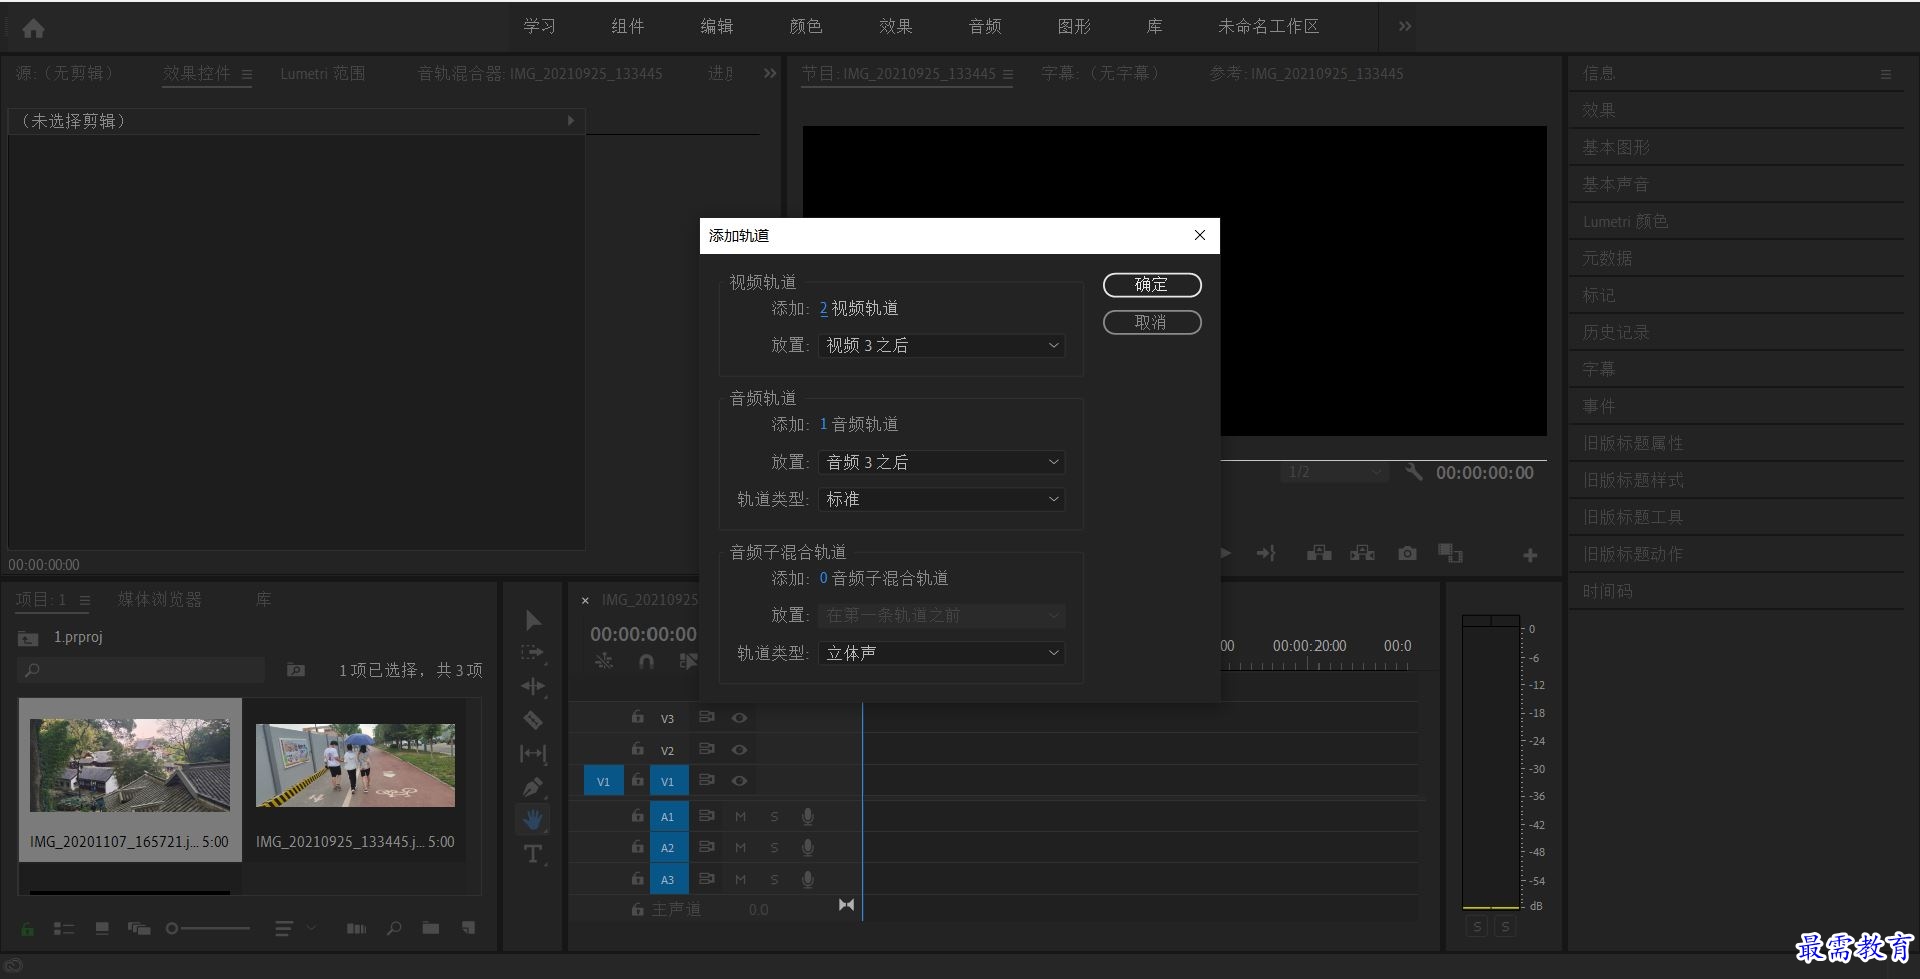Click the project panel search field

pos(141,670)
